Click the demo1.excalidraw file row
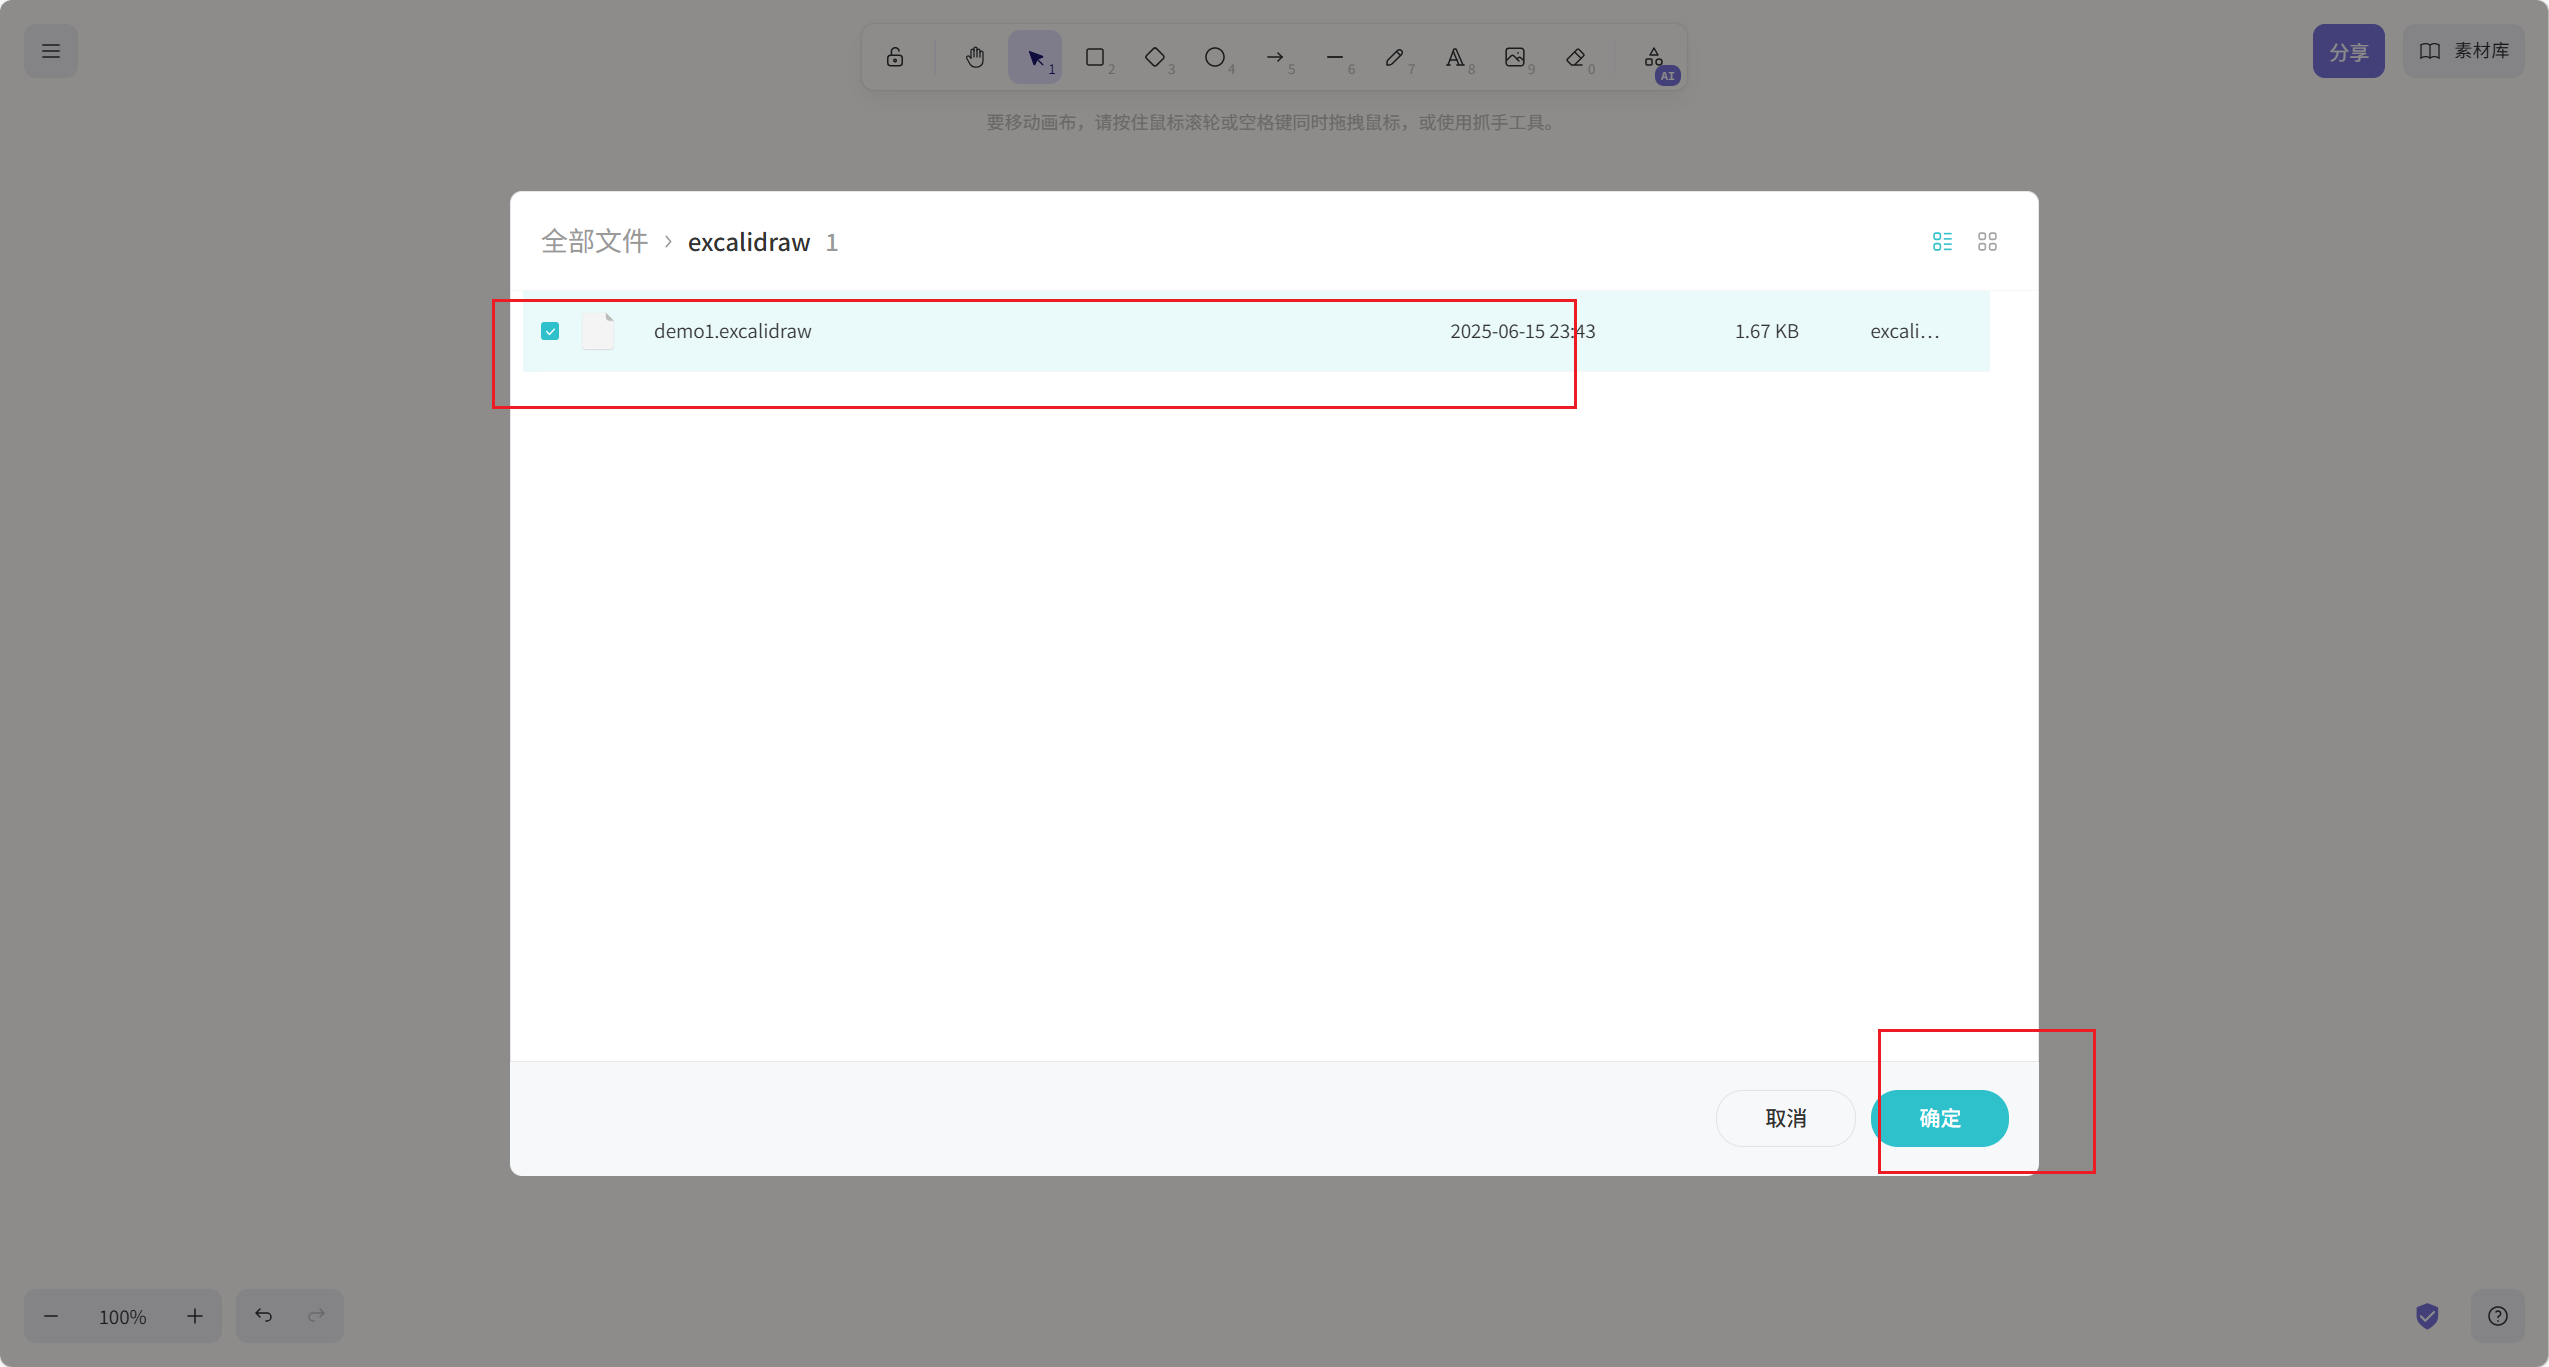This screenshot has height=1367, width=2549. [x=1256, y=331]
